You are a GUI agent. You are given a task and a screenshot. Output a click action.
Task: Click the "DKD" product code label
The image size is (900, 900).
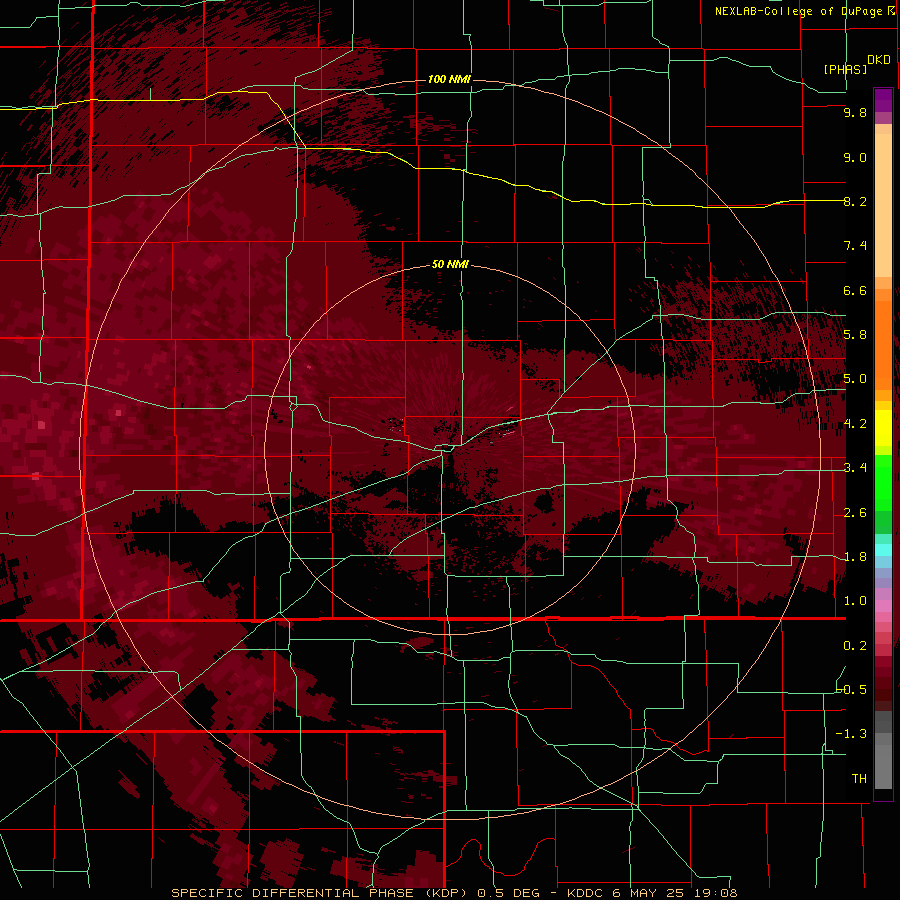point(879,60)
